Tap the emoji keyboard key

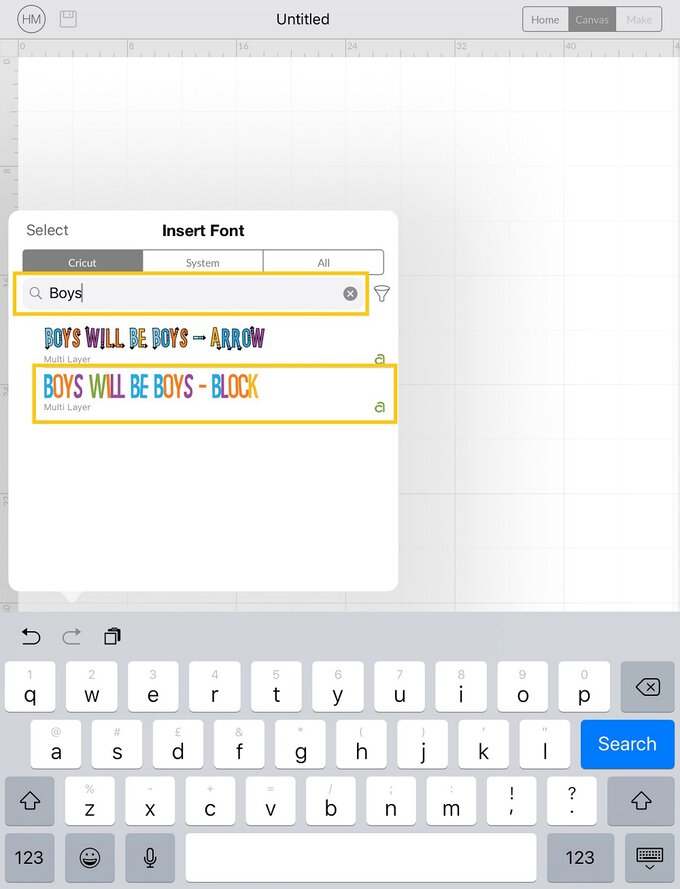(90, 857)
